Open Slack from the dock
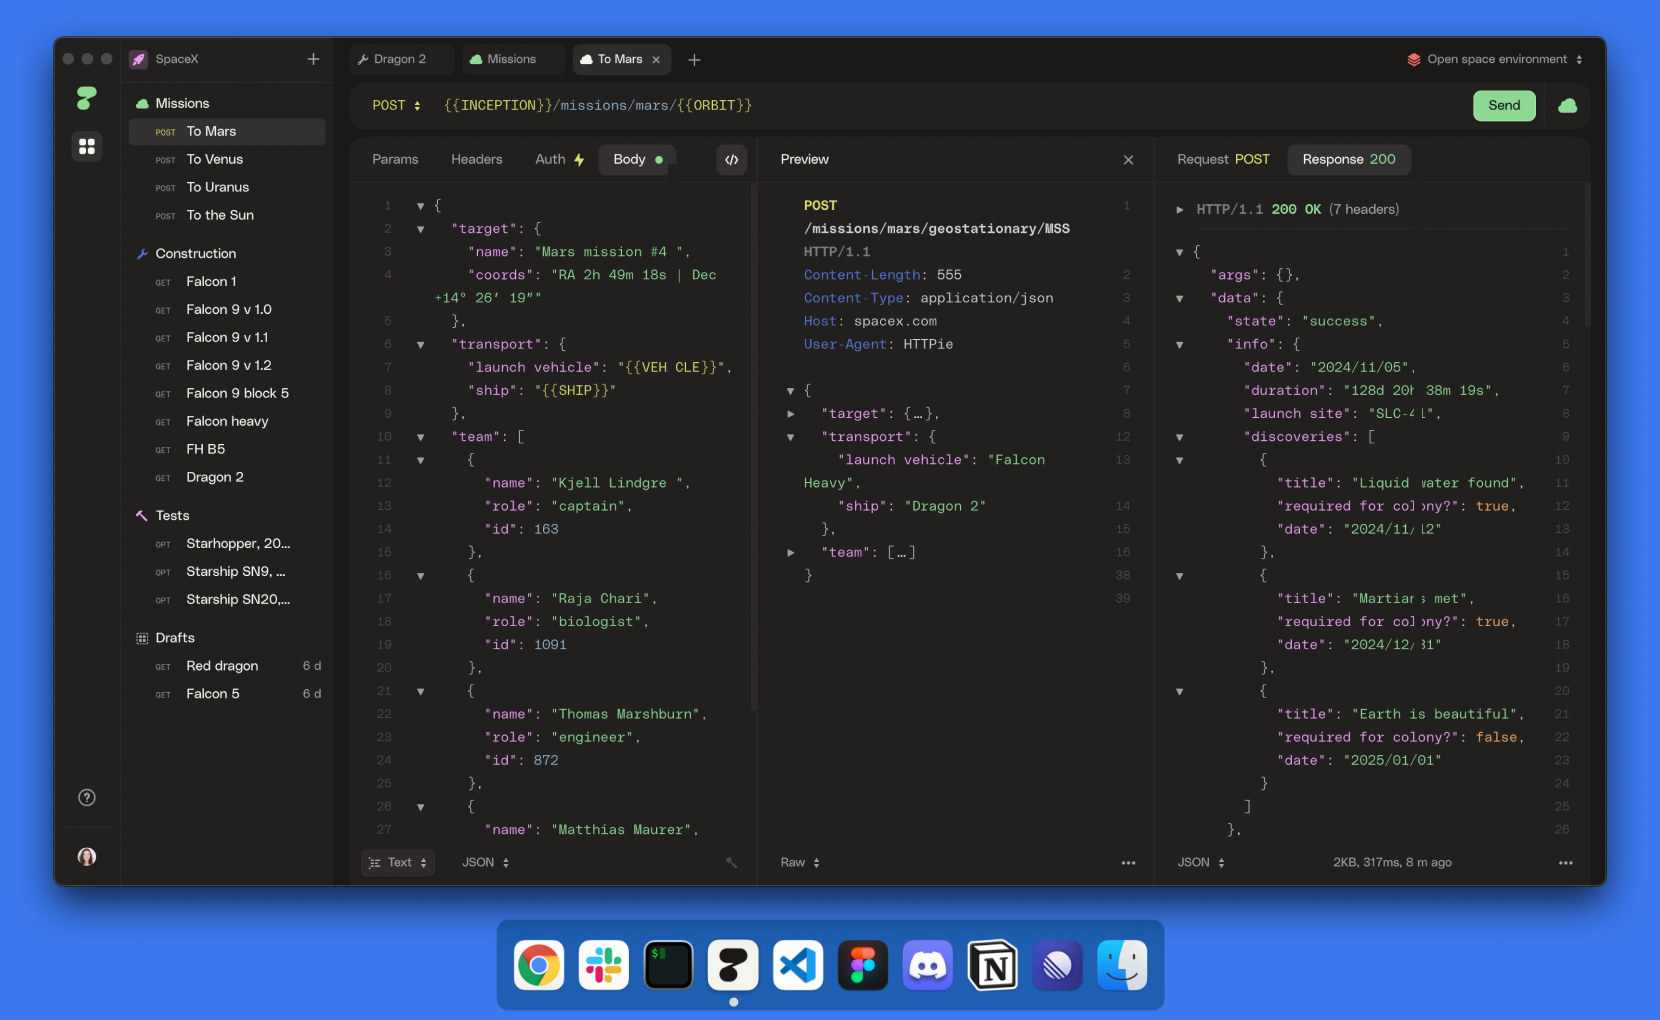The width and height of the screenshot is (1660, 1020). click(x=603, y=965)
